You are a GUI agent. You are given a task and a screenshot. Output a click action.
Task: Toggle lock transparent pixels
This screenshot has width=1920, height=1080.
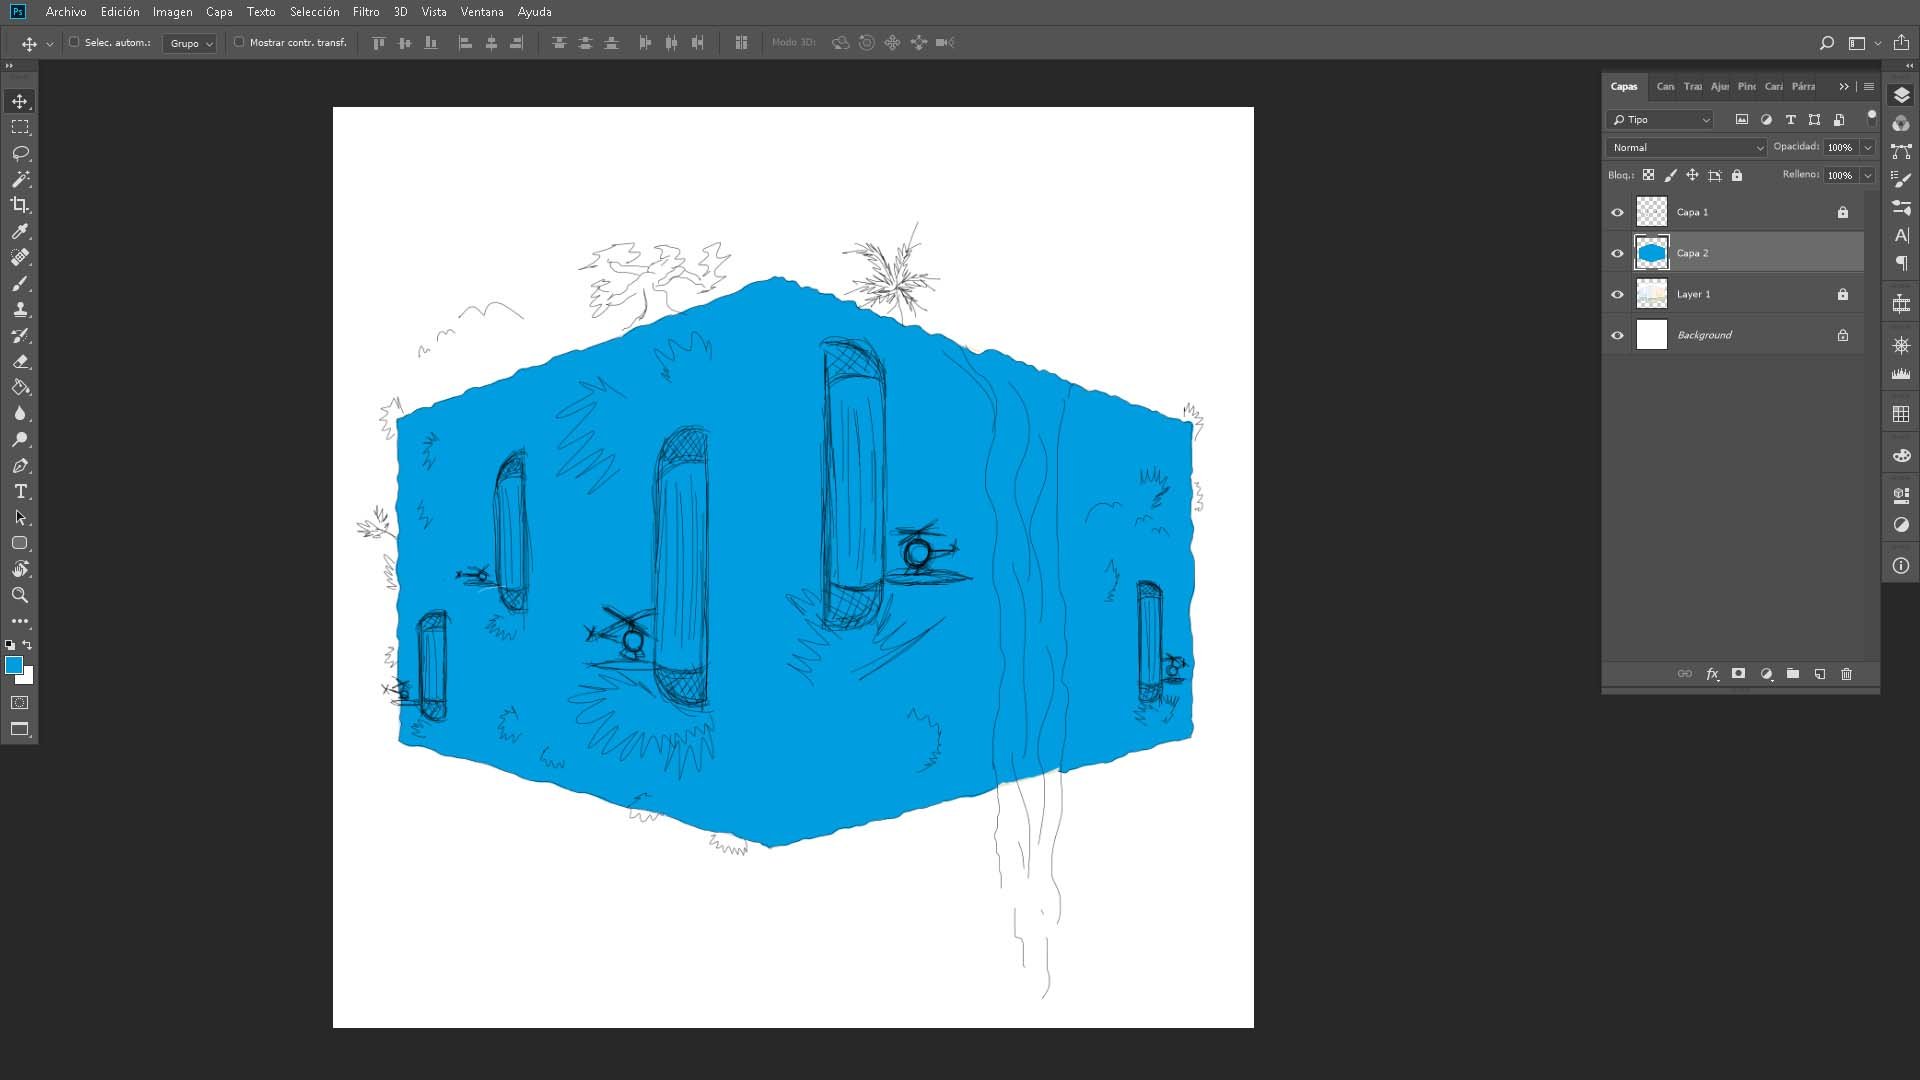1648,175
